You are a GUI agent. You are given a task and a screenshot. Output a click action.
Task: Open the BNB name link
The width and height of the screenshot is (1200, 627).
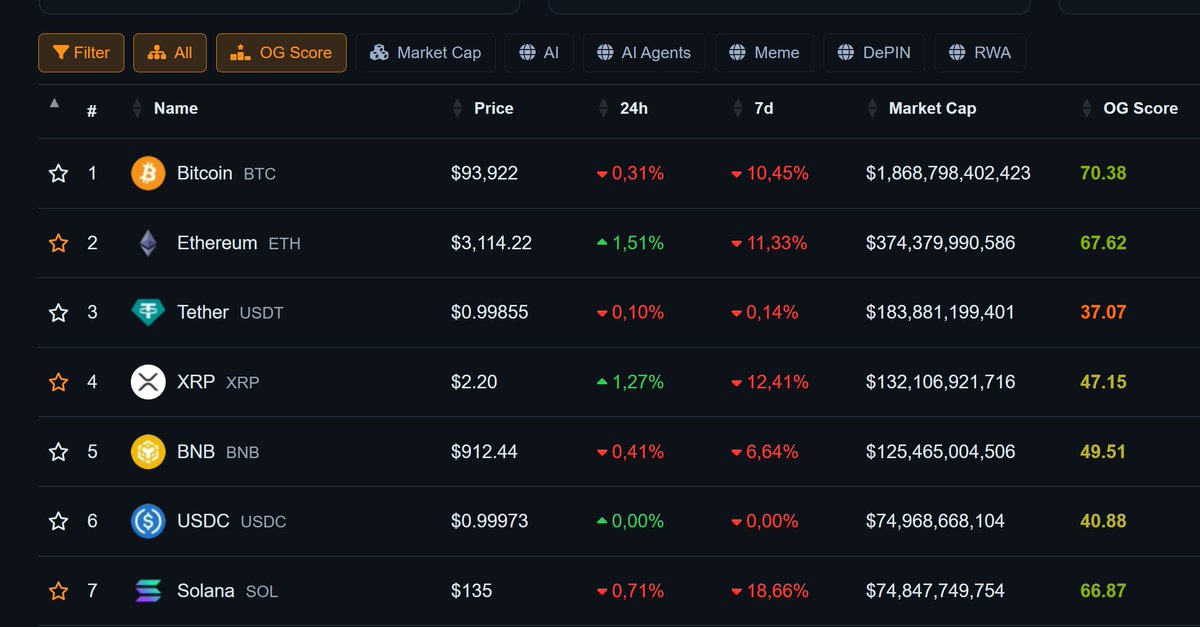(196, 452)
